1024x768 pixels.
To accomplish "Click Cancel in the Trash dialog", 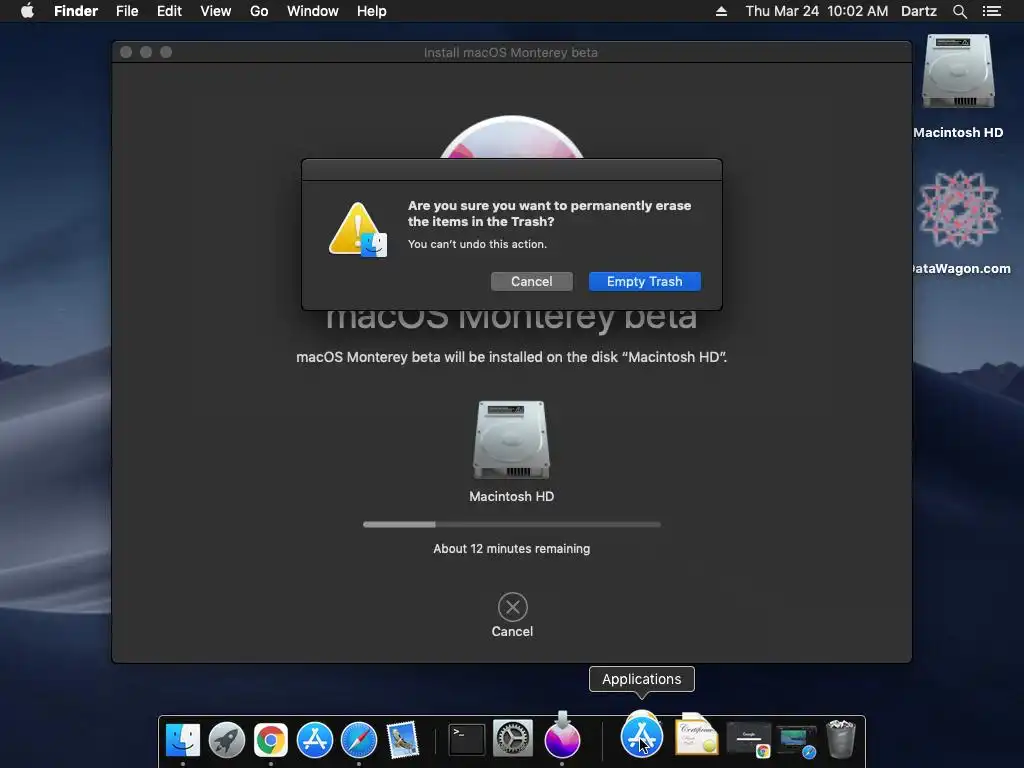I will point(532,281).
